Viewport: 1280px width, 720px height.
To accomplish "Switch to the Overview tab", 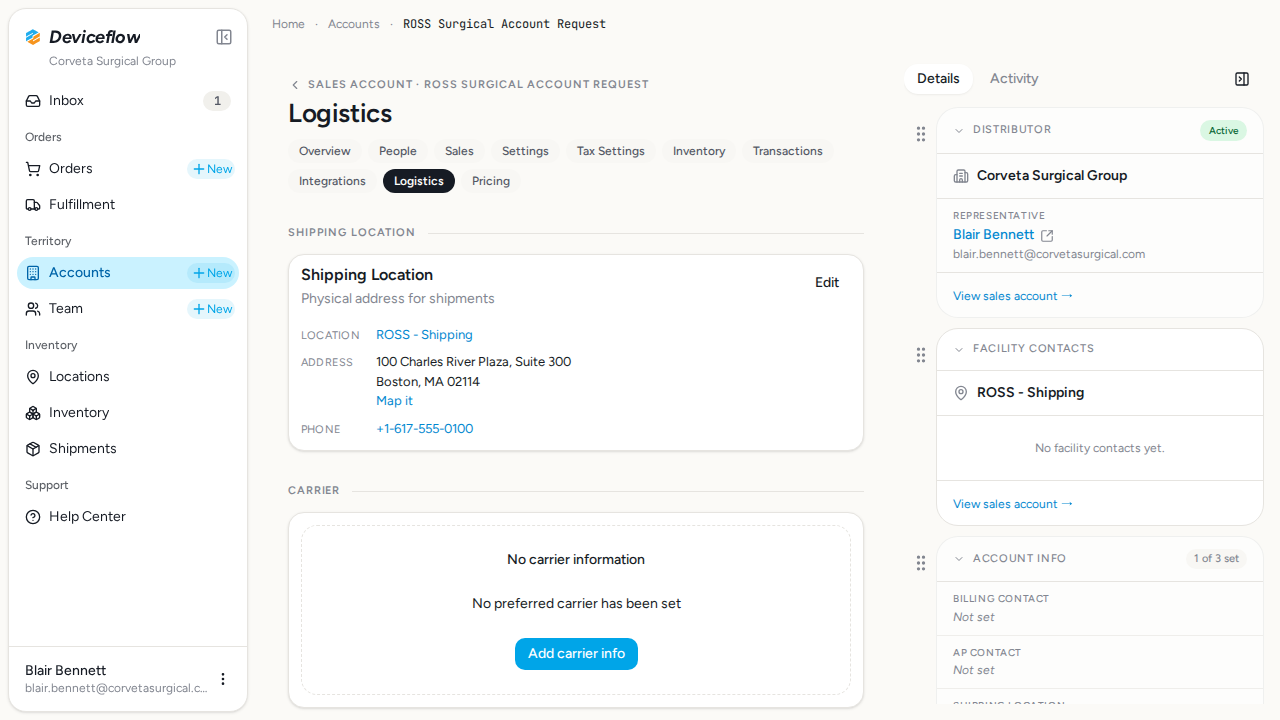I will coord(325,151).
